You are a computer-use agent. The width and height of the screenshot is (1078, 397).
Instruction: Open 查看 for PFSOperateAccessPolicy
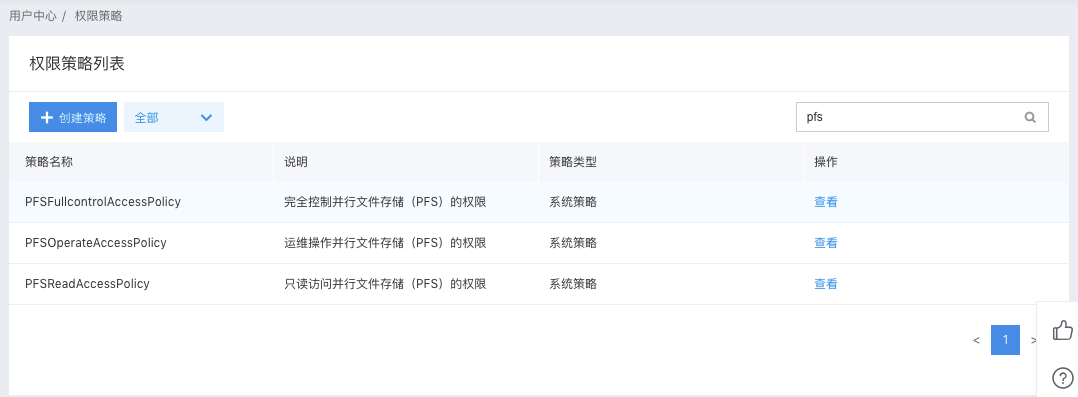(x=826, y=243)
